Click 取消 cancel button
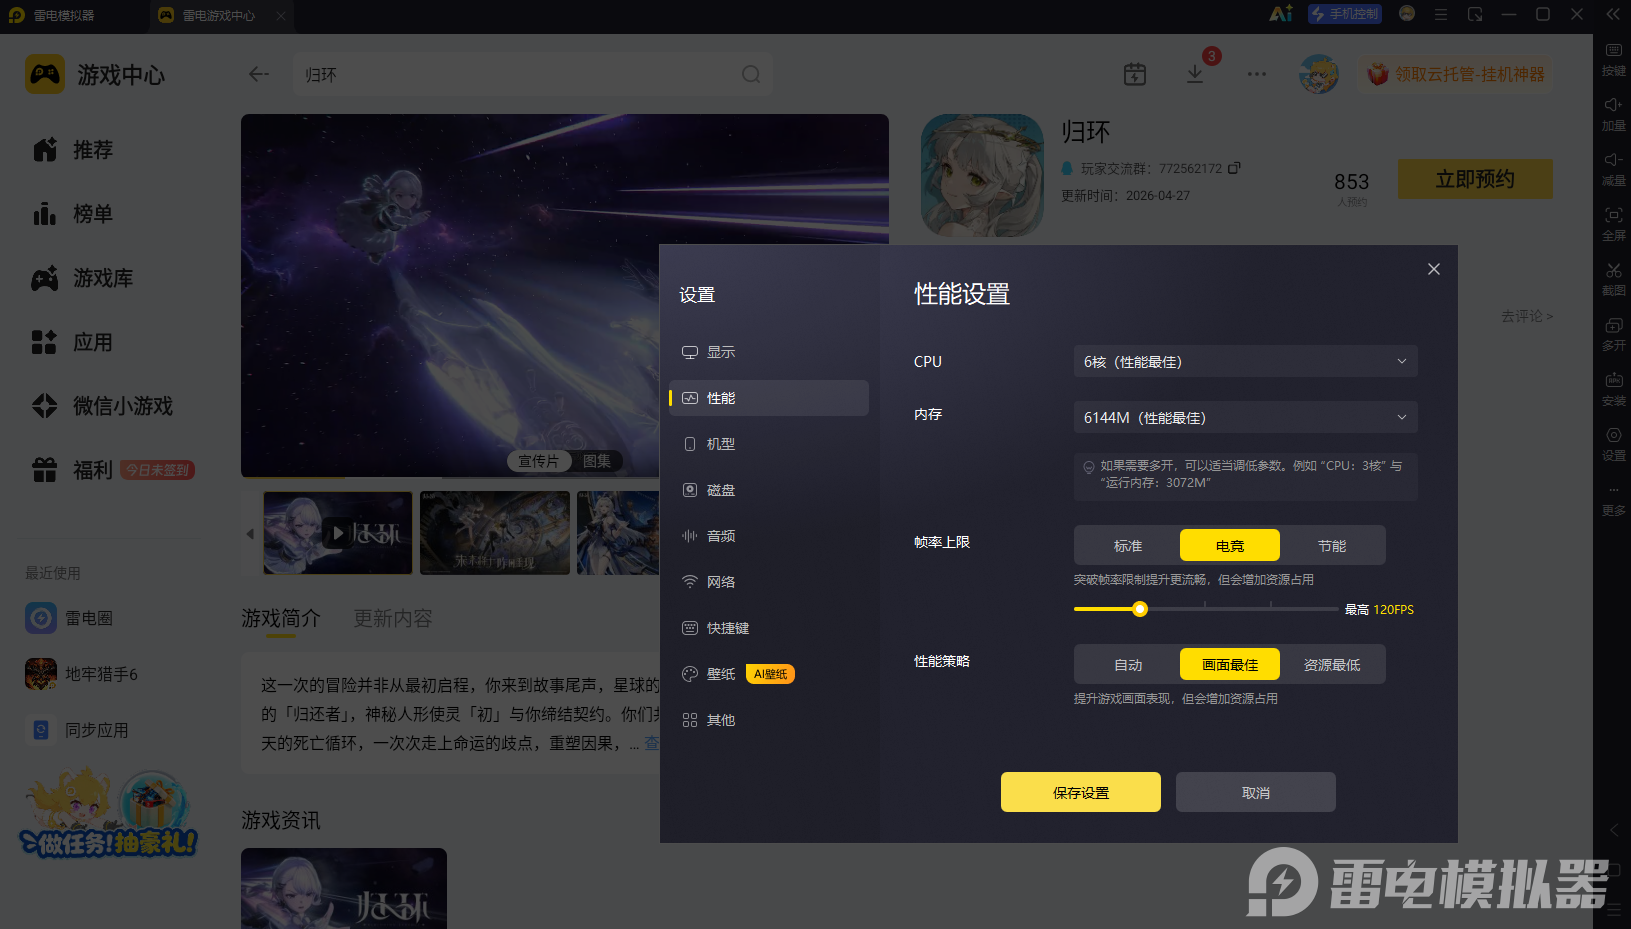1631x929 pixels. [1256, 792]
